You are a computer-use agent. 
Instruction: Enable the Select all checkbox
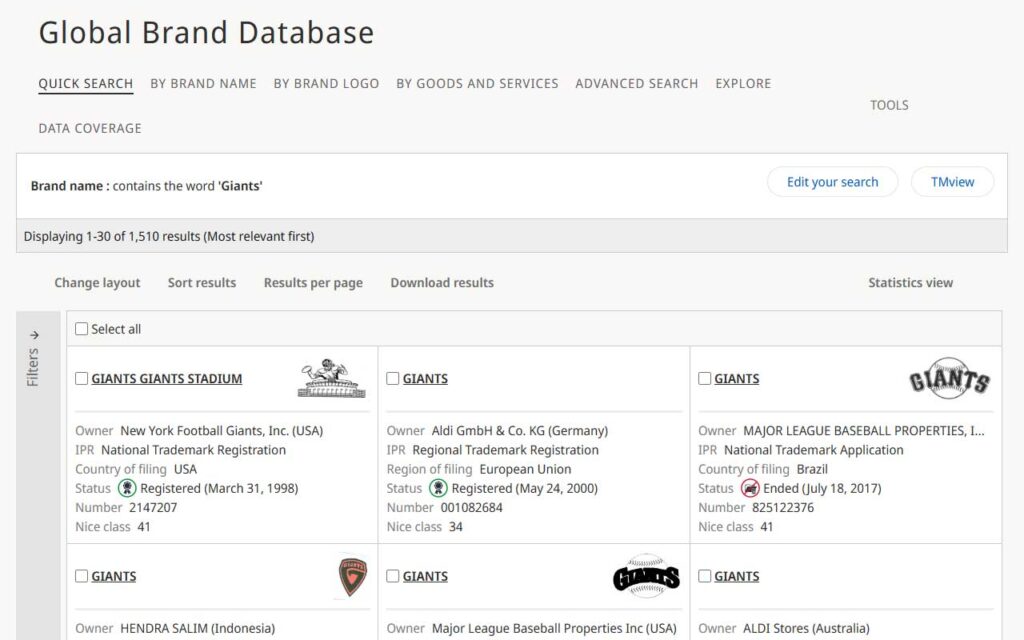click(x=80, y=328)
